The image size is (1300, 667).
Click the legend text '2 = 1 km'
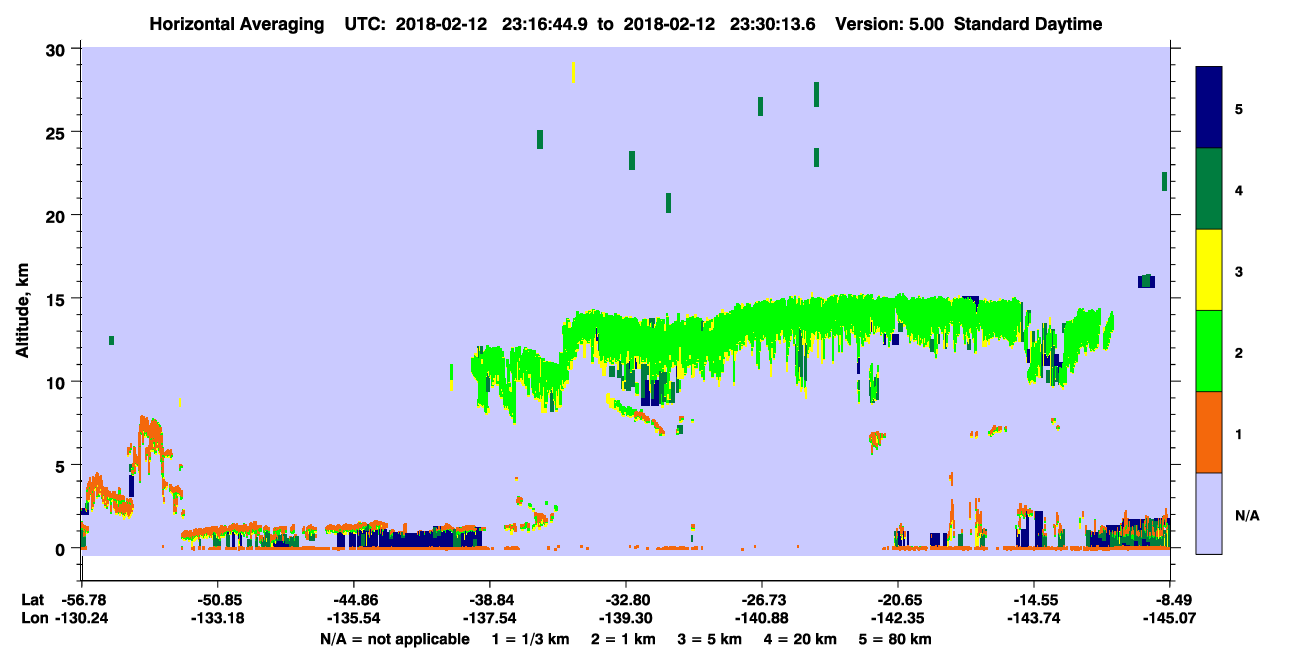pyautogui.click(x=623, y=639)
